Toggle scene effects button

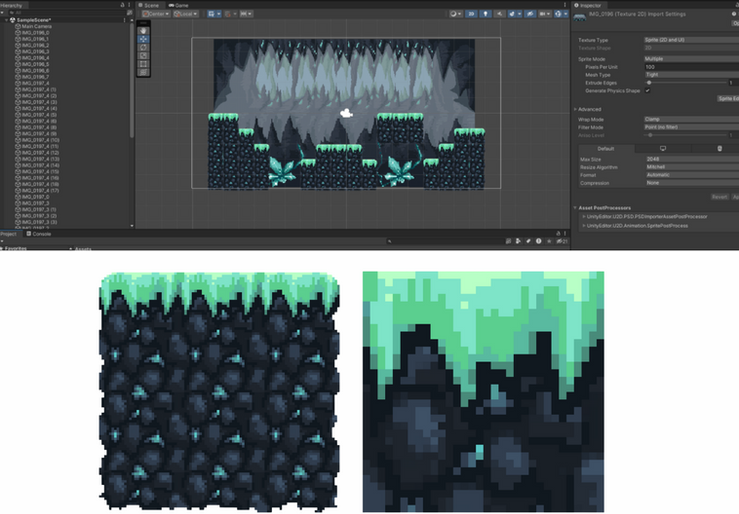514,14
